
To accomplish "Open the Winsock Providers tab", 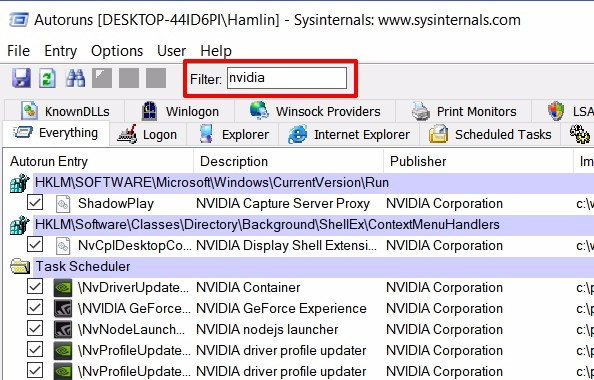I will click(315, 111).
